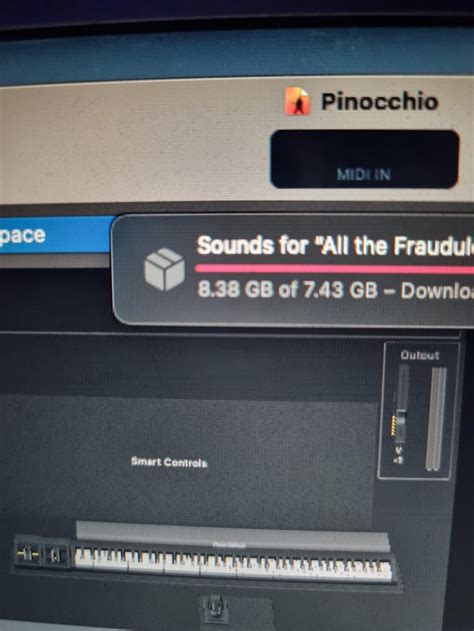Viewport: 474px width, 631px height.
Task: Click the Pinocchio window title text
Action: click(x=379, y=101)
